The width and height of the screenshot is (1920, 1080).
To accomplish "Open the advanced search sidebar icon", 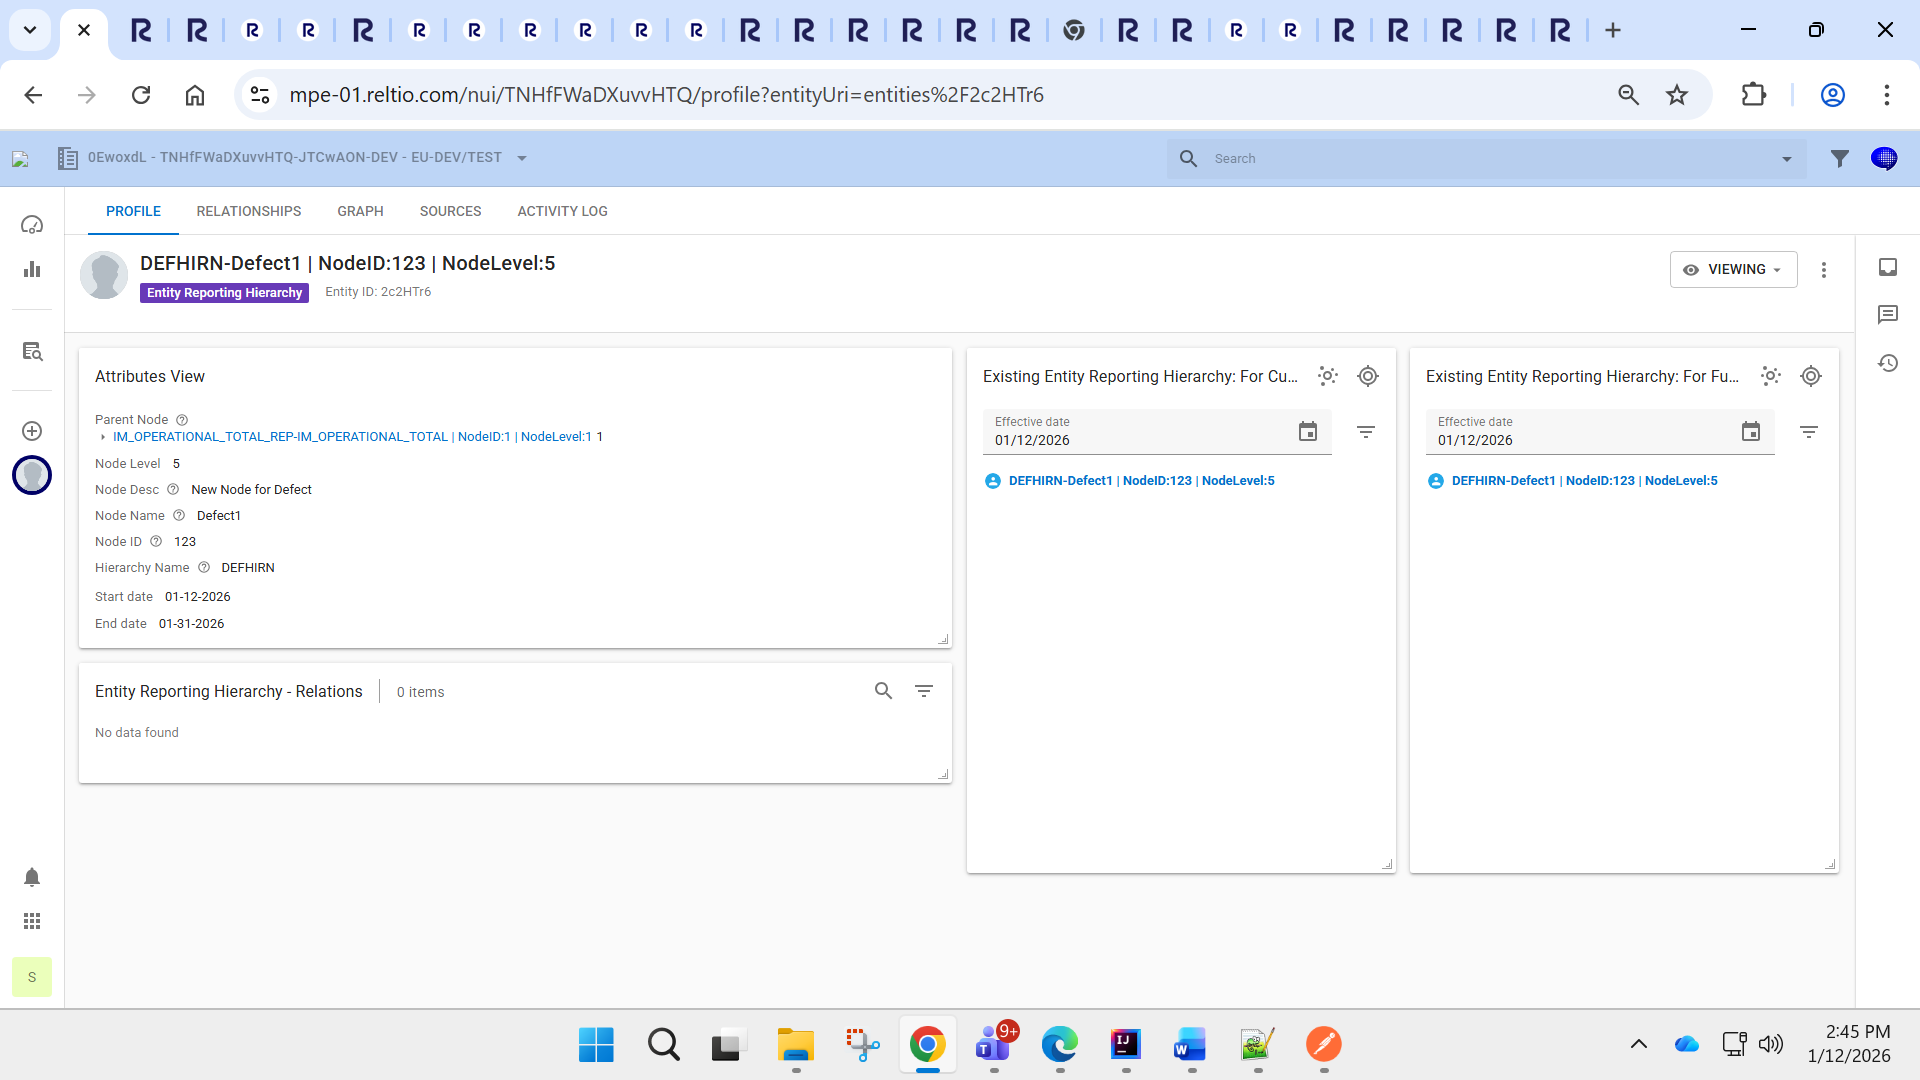I will pyautogui.click(x=32, y=351).
